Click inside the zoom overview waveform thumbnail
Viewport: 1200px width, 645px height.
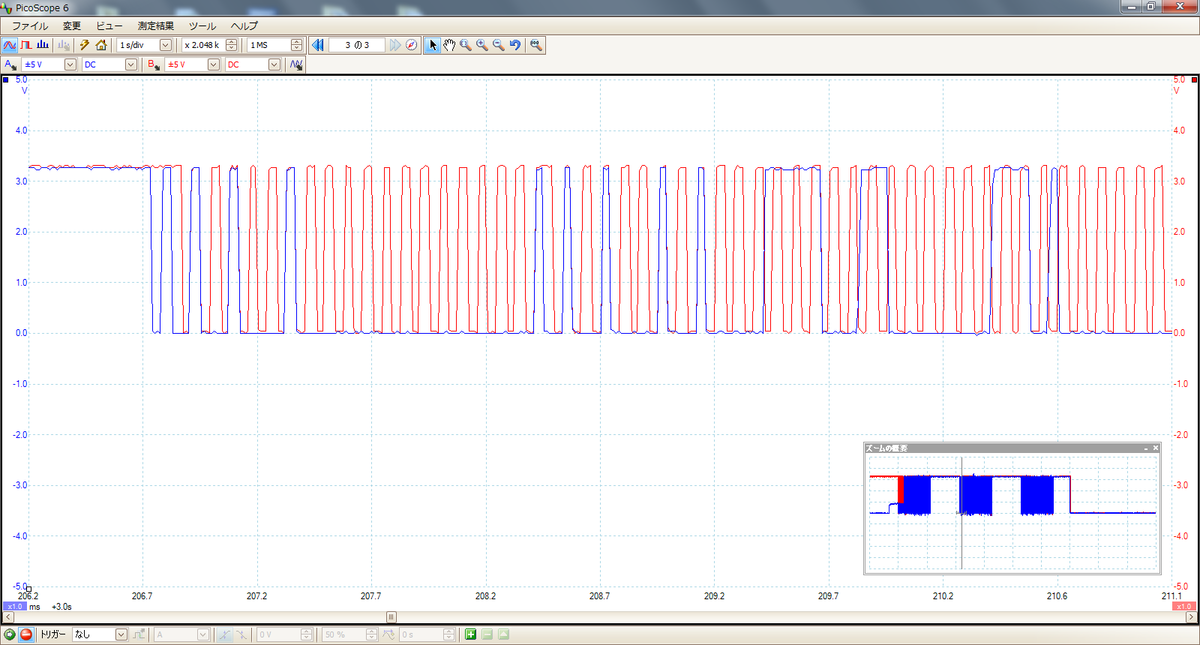point(1012,513)
